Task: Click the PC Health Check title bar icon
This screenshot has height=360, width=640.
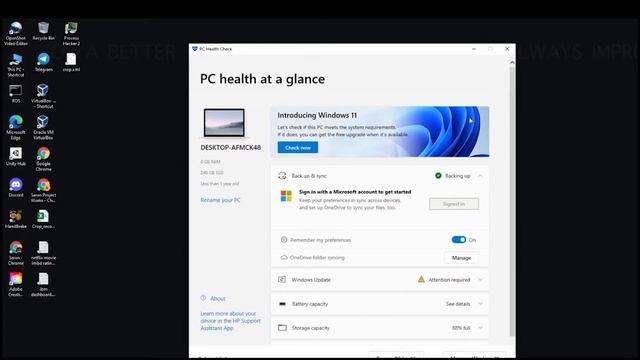Action: (x=195, y=49)
